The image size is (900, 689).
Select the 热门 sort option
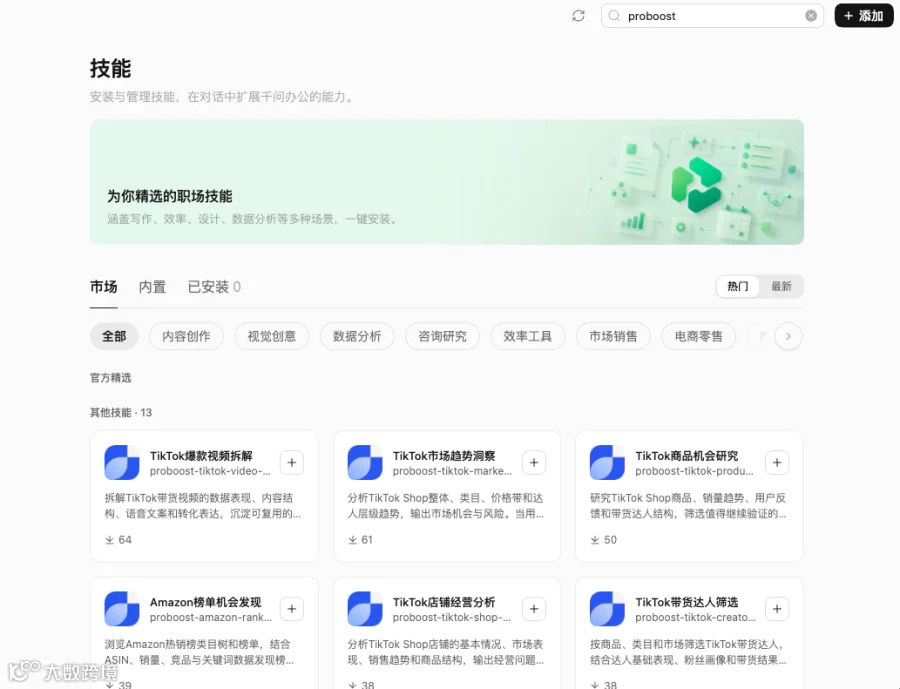click(x=738, y=287)
